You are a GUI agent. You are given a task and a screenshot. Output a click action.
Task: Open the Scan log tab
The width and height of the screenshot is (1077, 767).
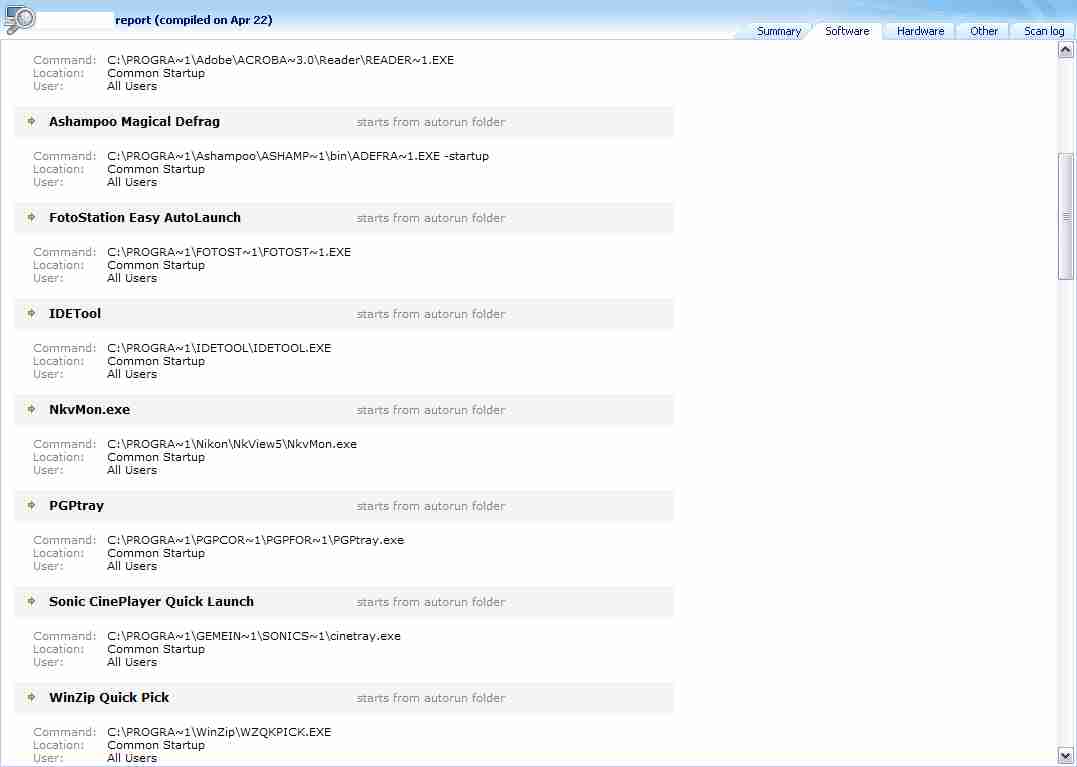click(1043, 31)
